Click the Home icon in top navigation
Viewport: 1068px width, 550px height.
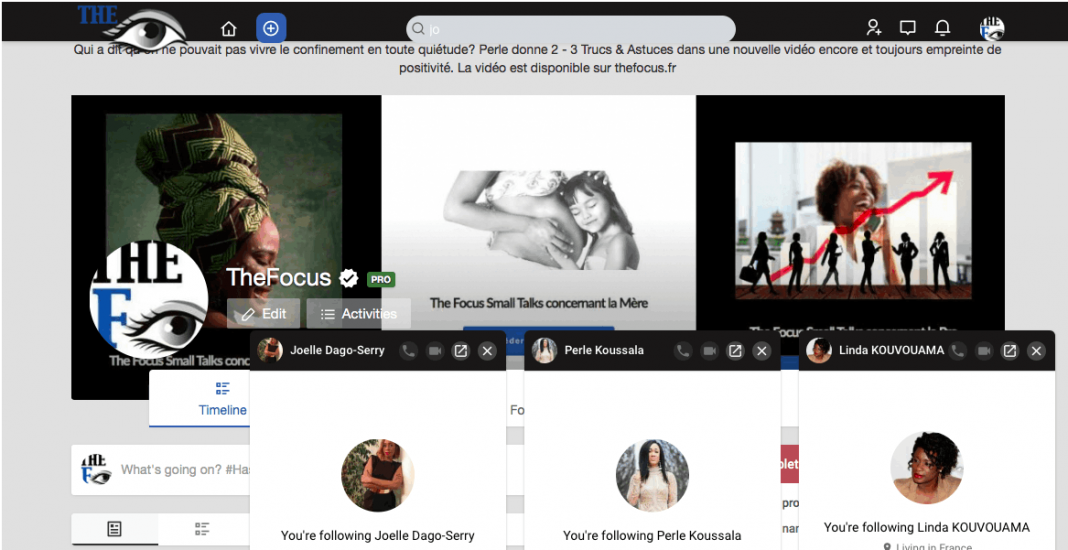tap(229, 28)
